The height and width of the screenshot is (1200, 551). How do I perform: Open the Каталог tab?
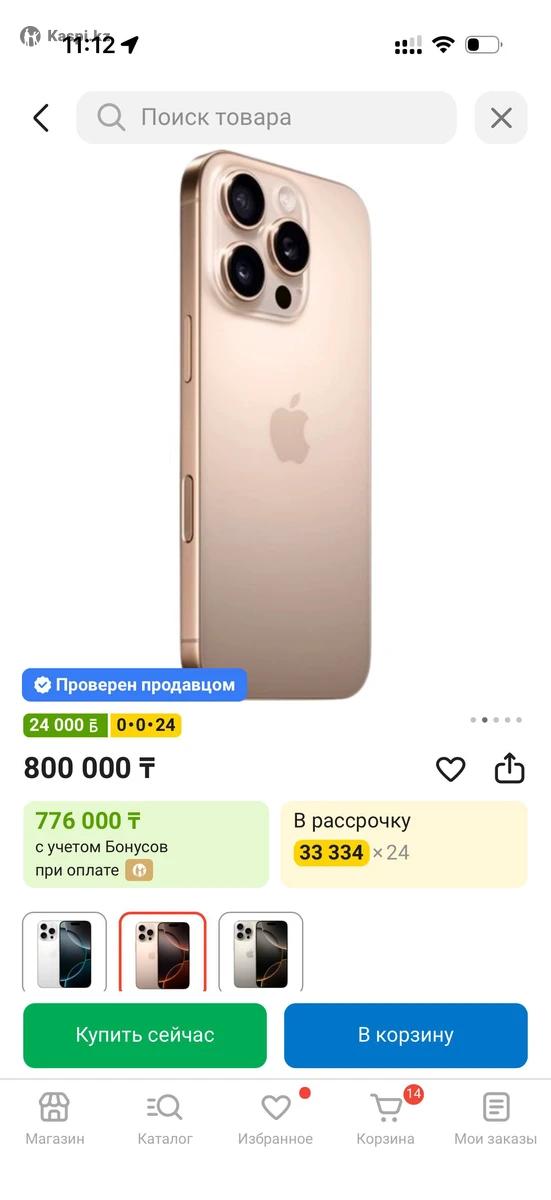165,1119
